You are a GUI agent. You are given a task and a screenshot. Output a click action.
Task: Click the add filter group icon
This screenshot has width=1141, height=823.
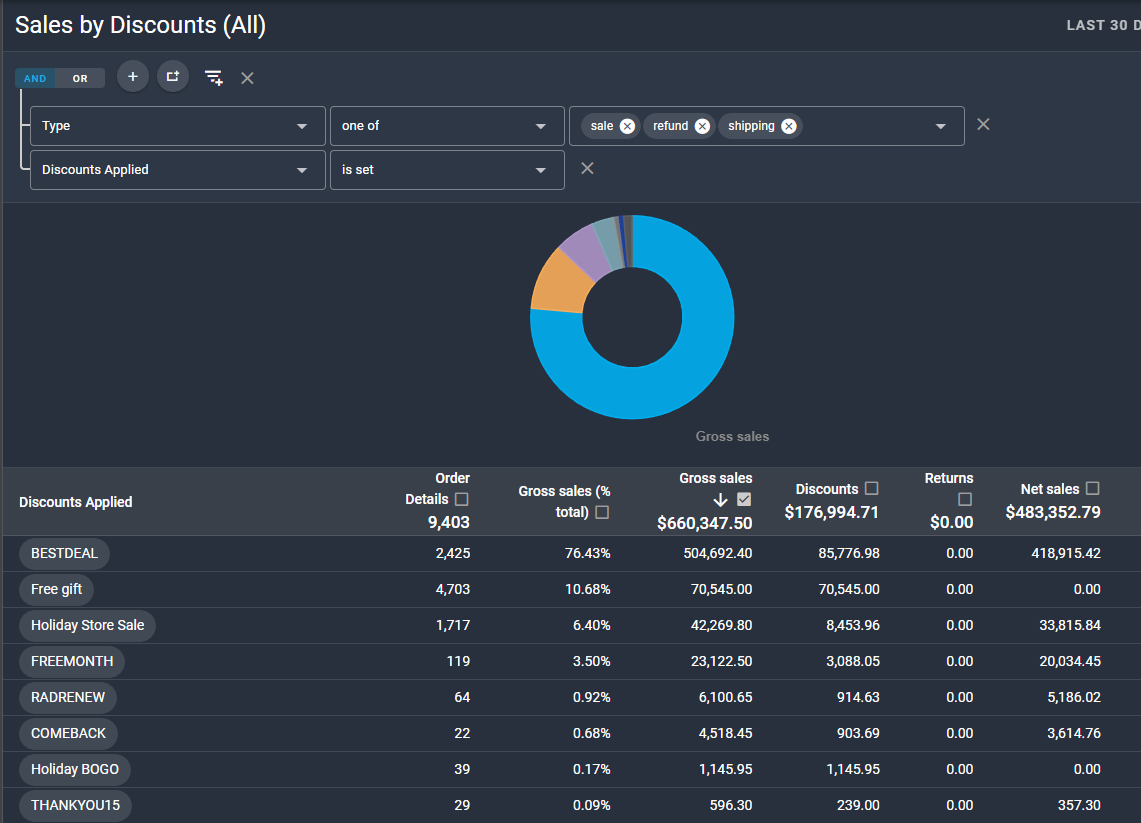(173, 76)
